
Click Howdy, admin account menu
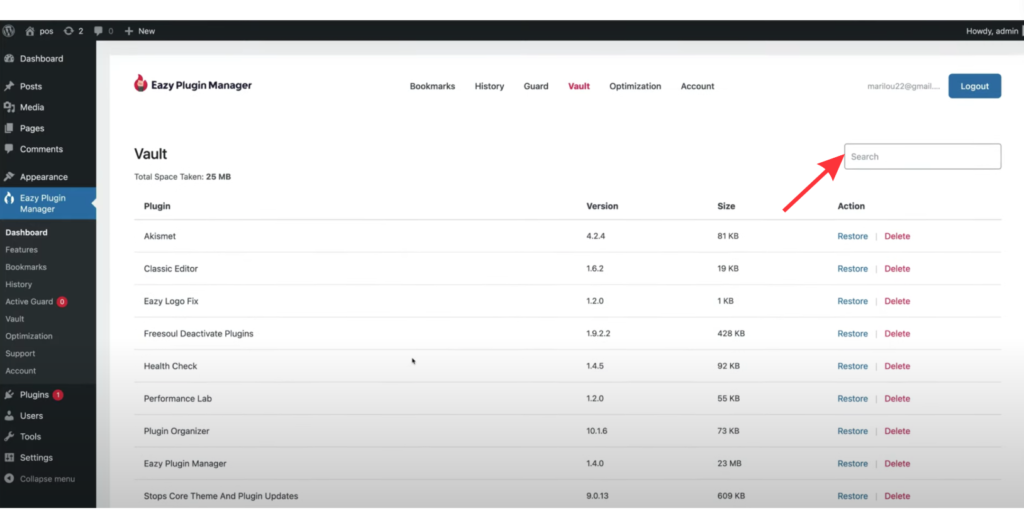992,31
